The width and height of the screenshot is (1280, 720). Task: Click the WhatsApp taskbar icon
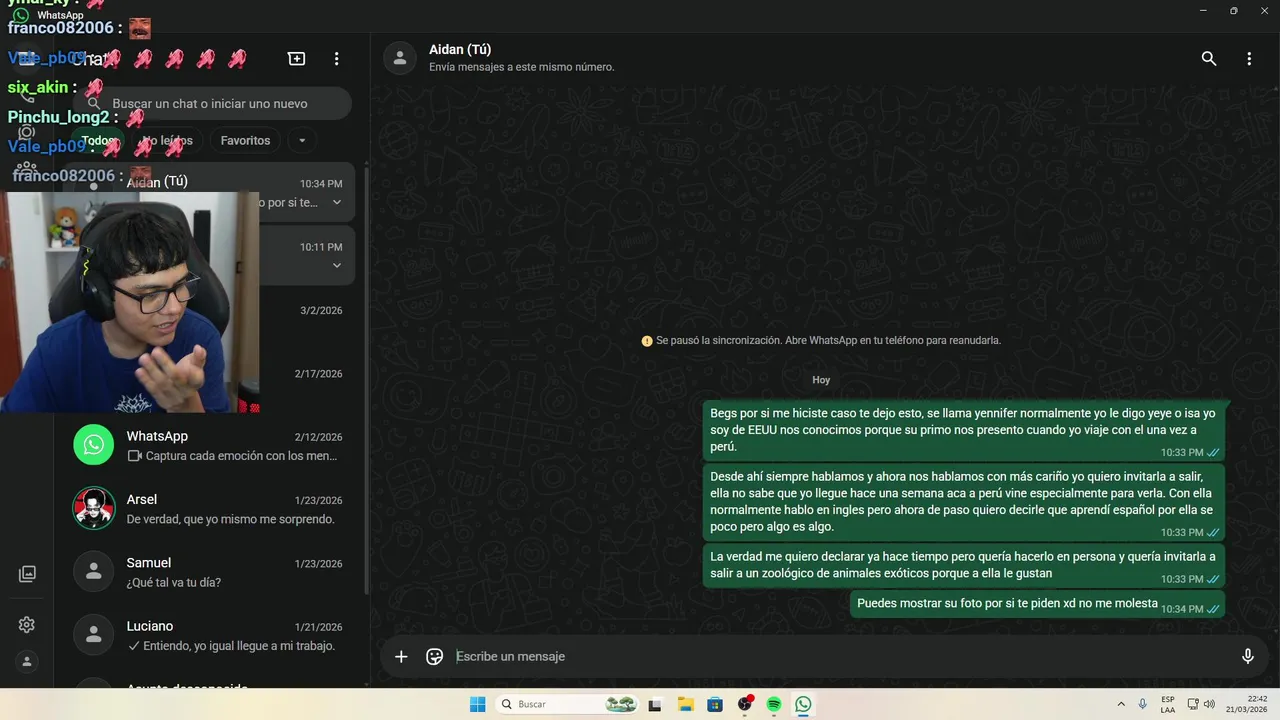coord(804,704)
